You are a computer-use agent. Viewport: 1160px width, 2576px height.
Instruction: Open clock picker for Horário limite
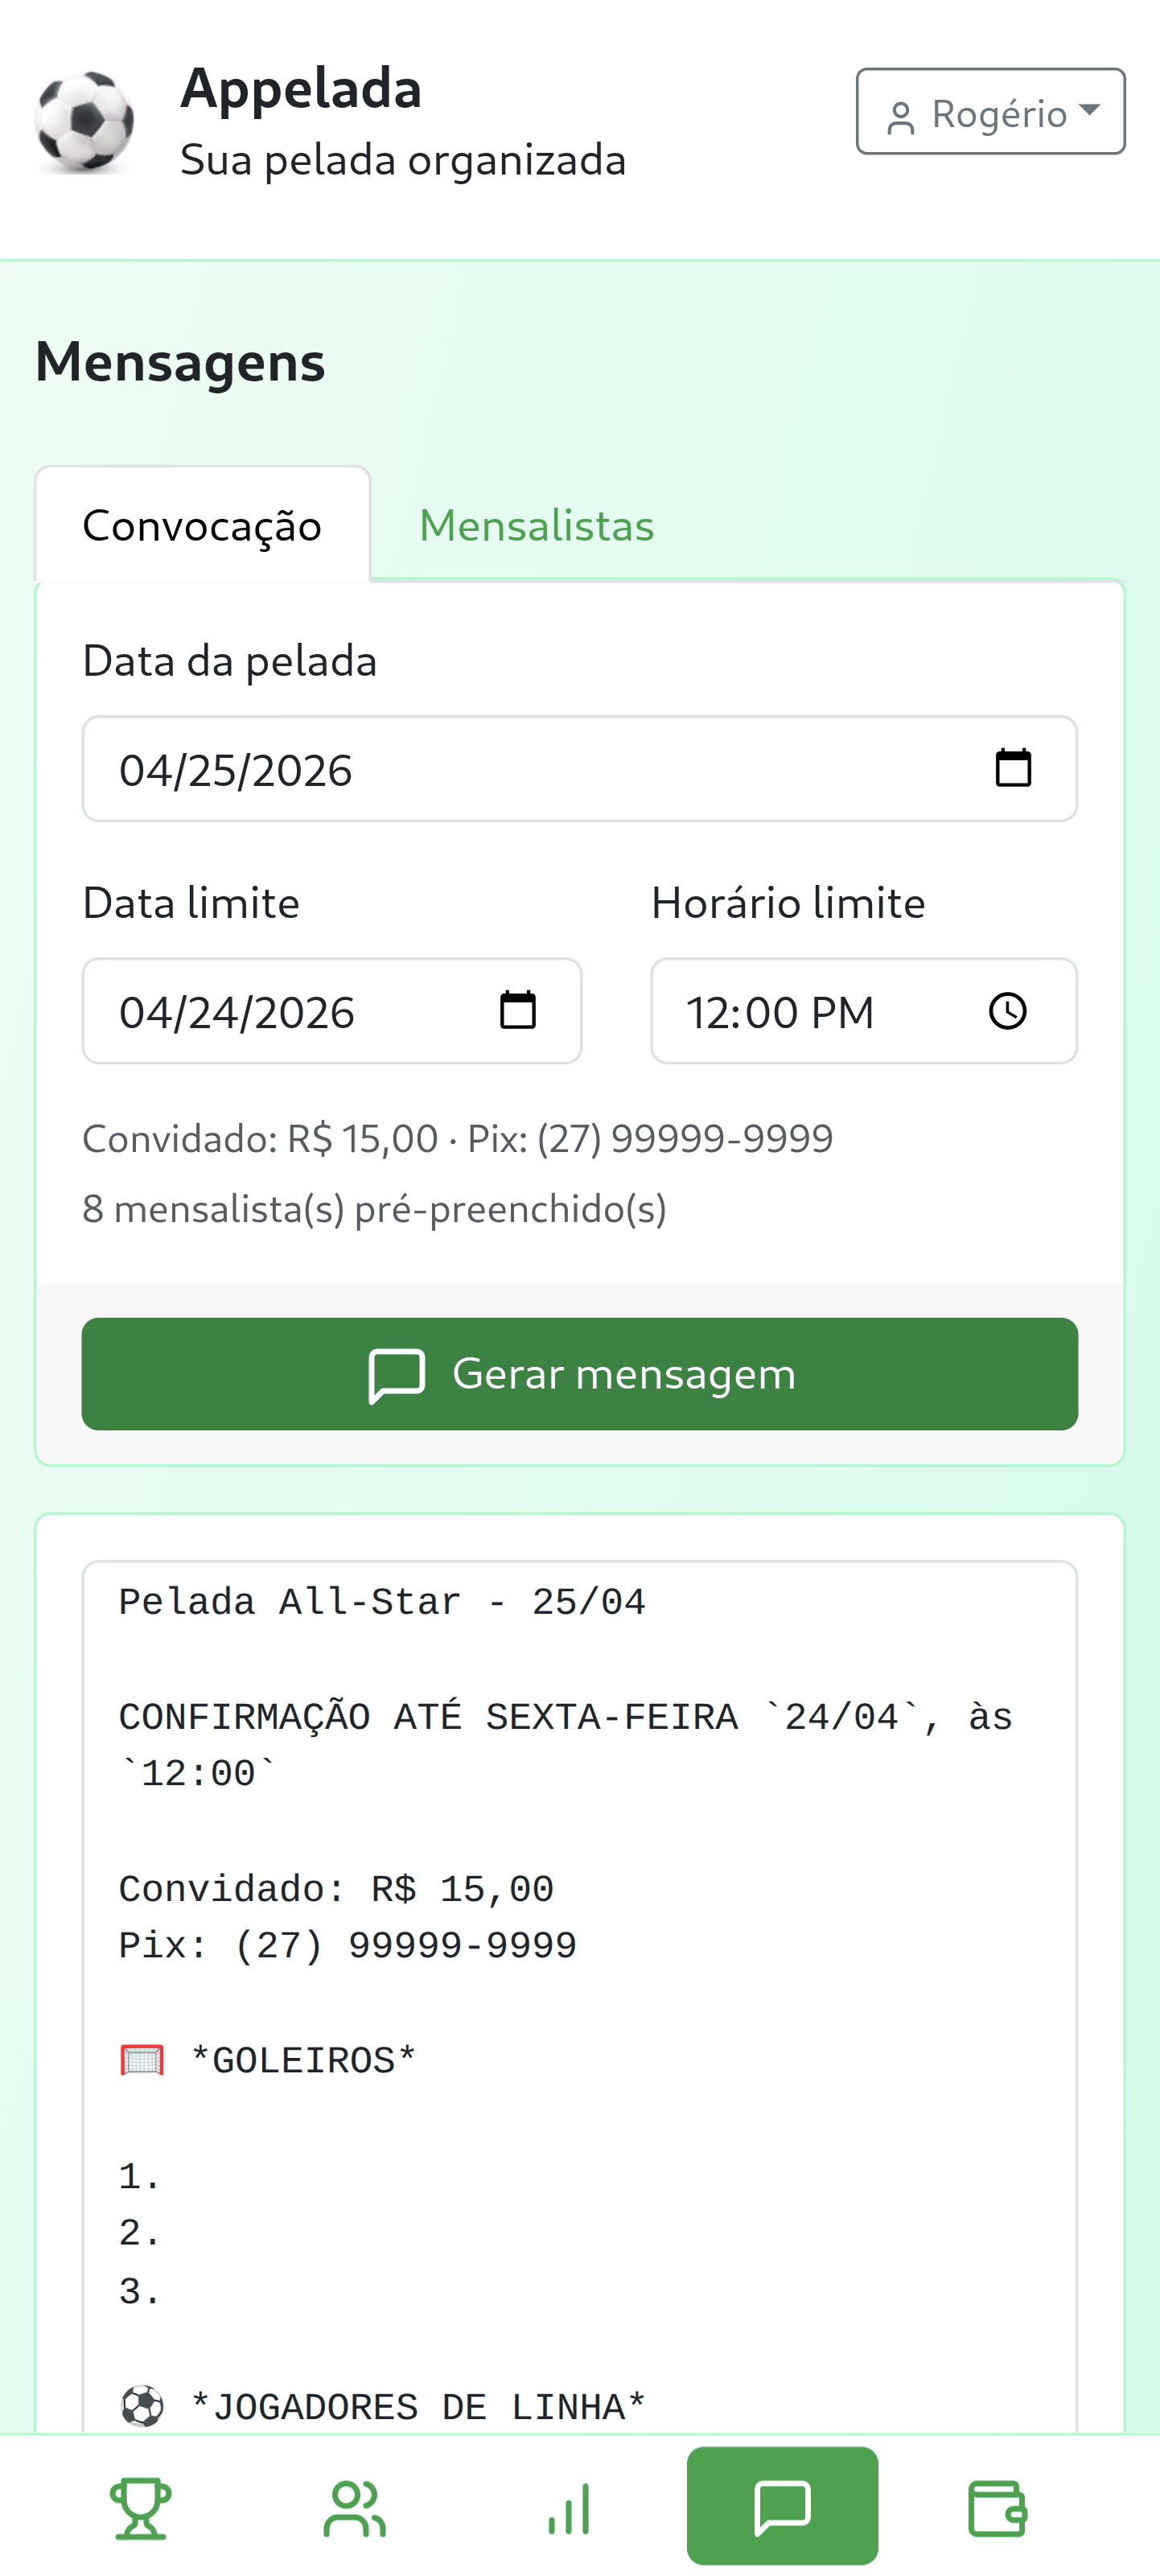1007,1010
